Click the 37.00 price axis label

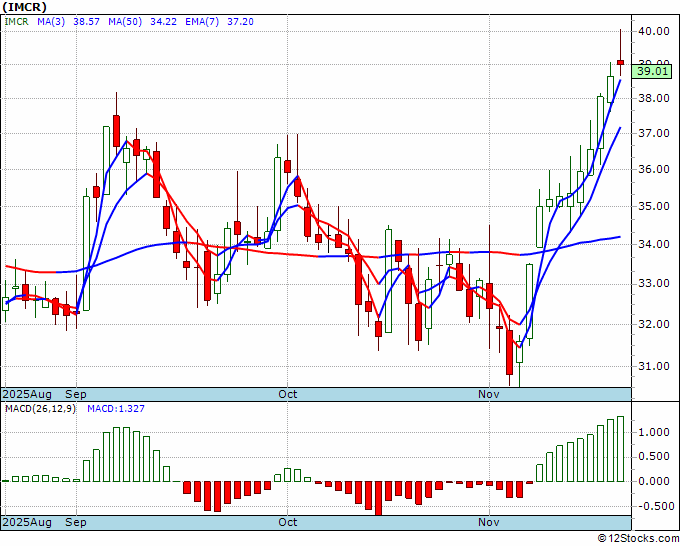click(x=654, y=134)
